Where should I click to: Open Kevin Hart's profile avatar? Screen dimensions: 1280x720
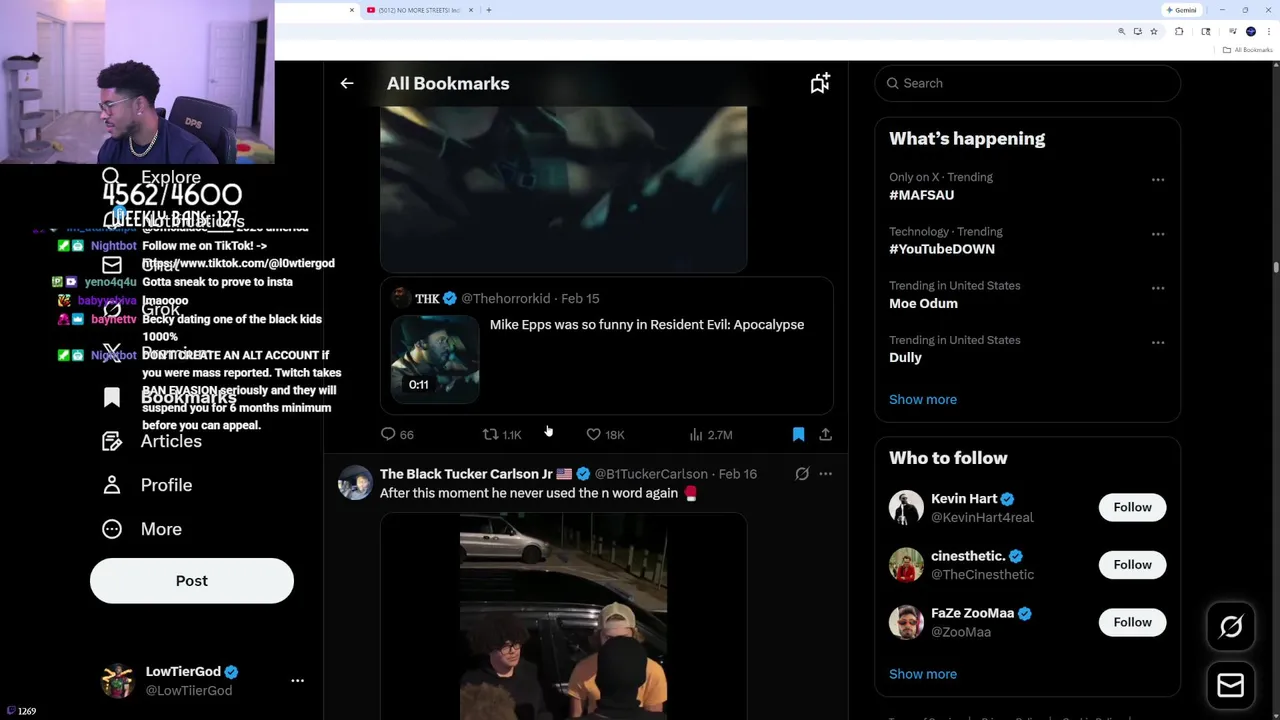click(x=906, y=507)
